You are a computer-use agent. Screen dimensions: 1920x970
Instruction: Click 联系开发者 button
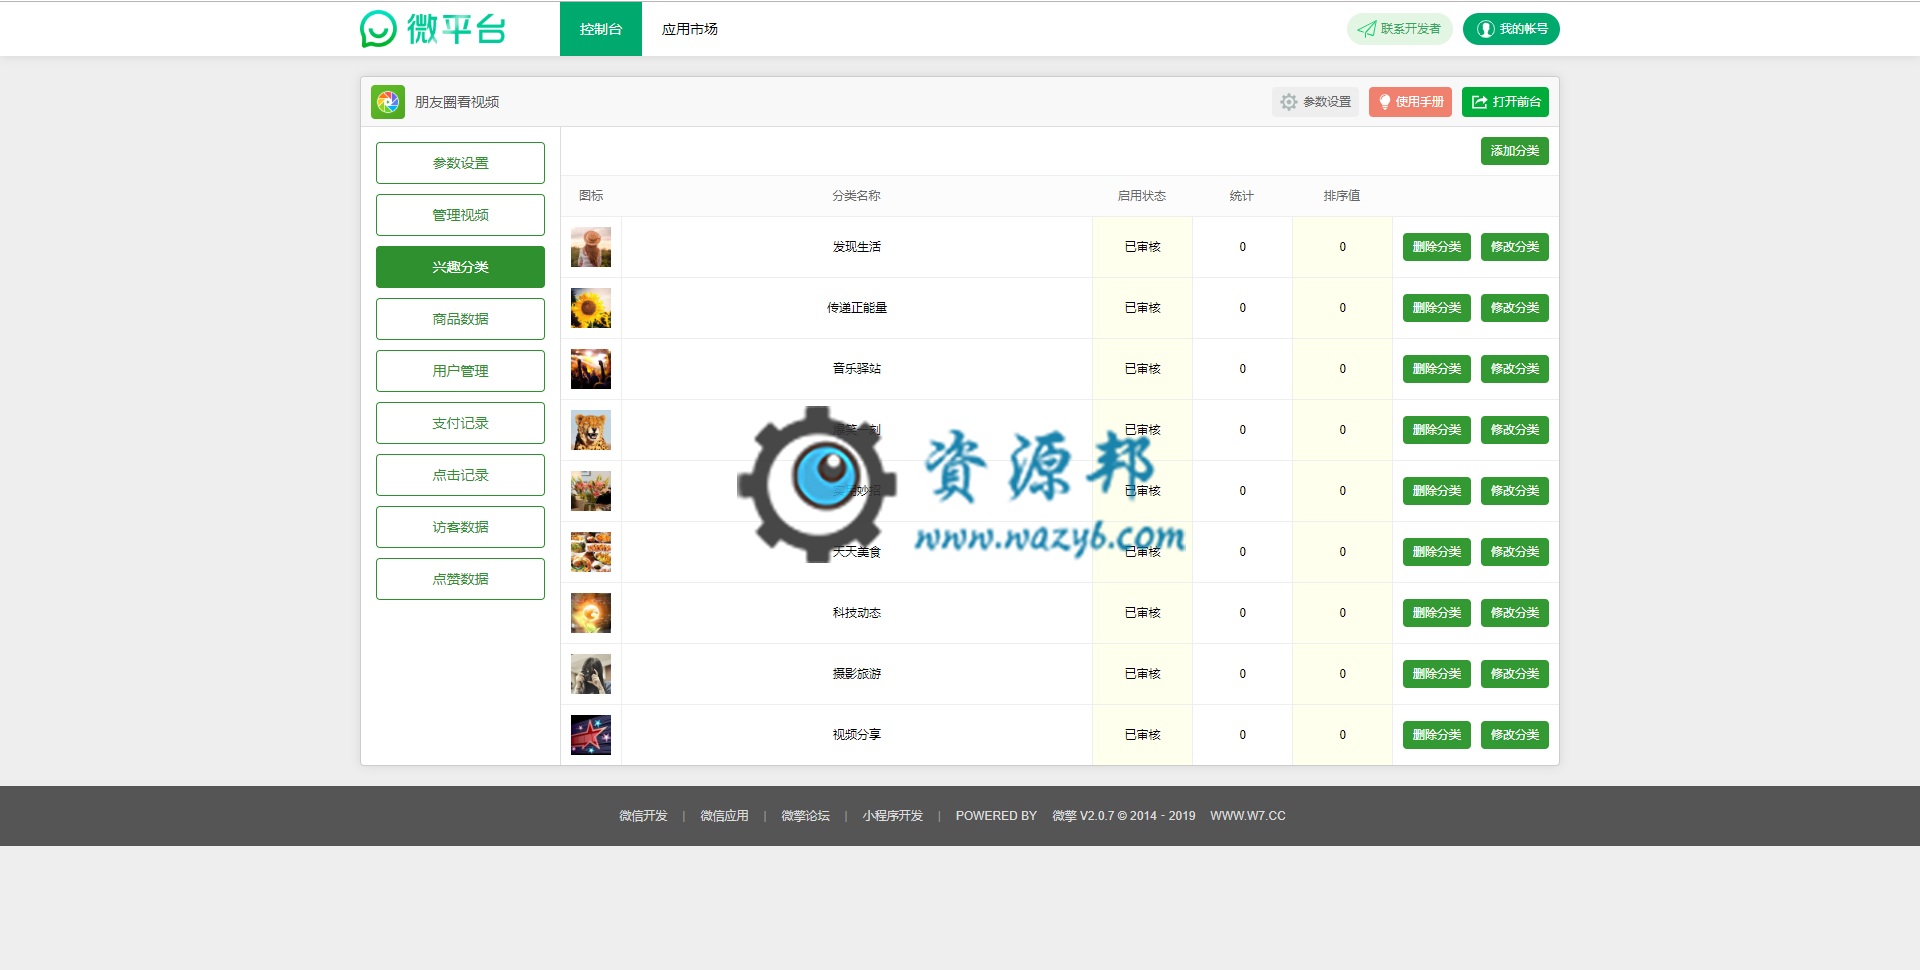click(1399, 29)
